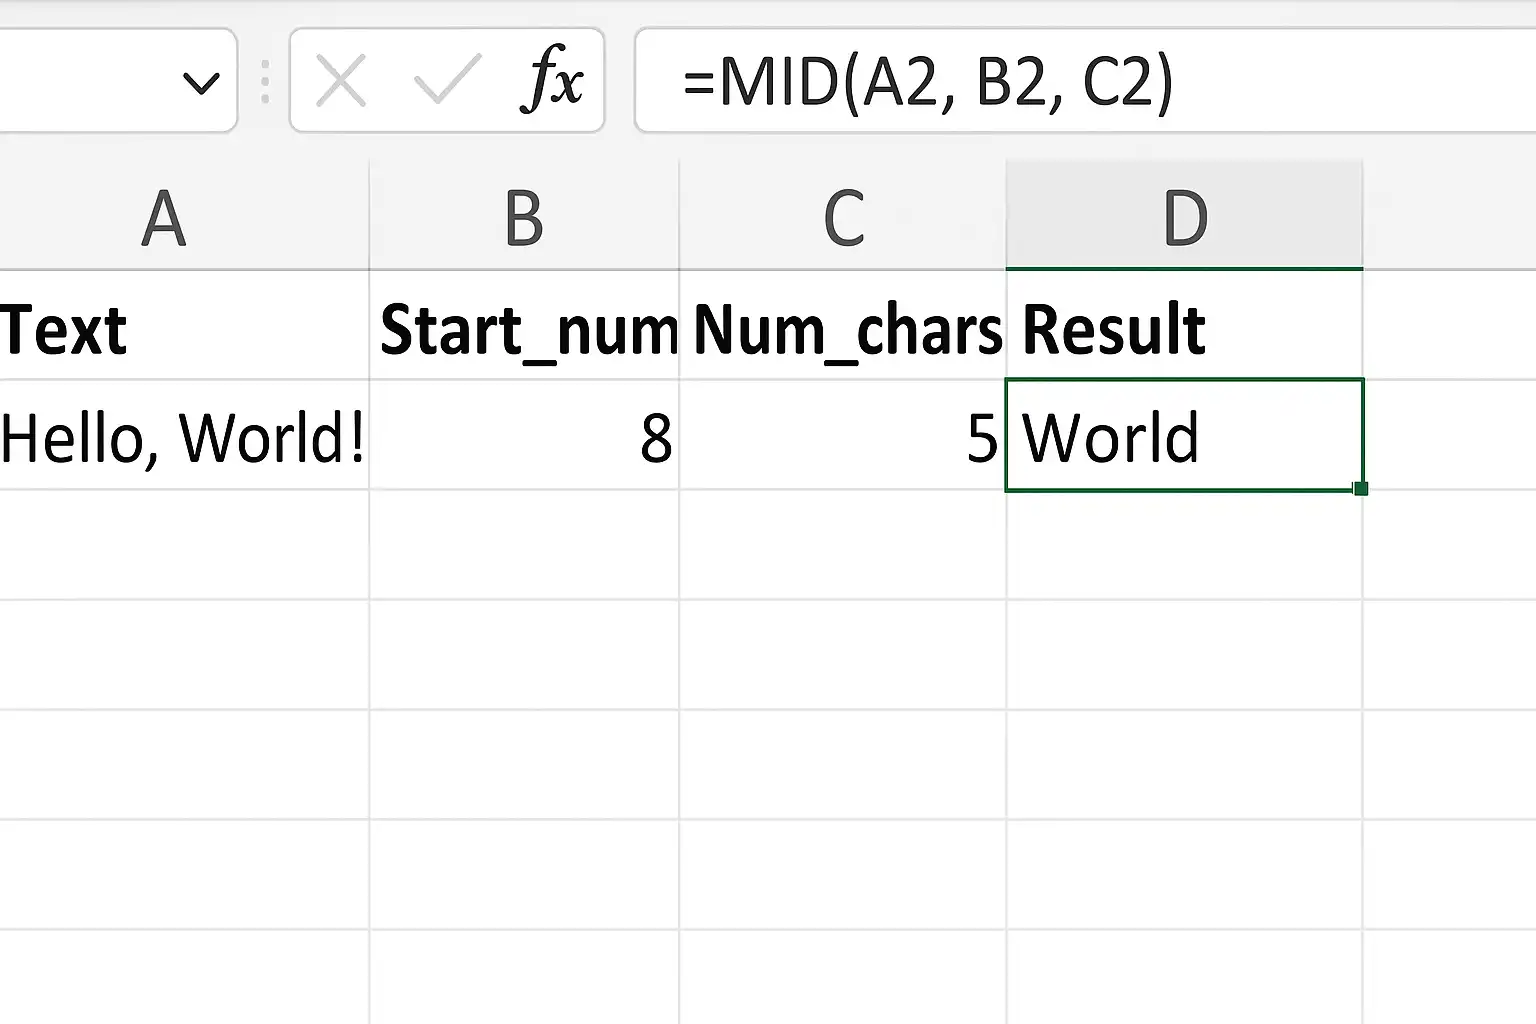Select the cell containing Hello, World!
1536x1024 pixels.
(x=184, y=436)
